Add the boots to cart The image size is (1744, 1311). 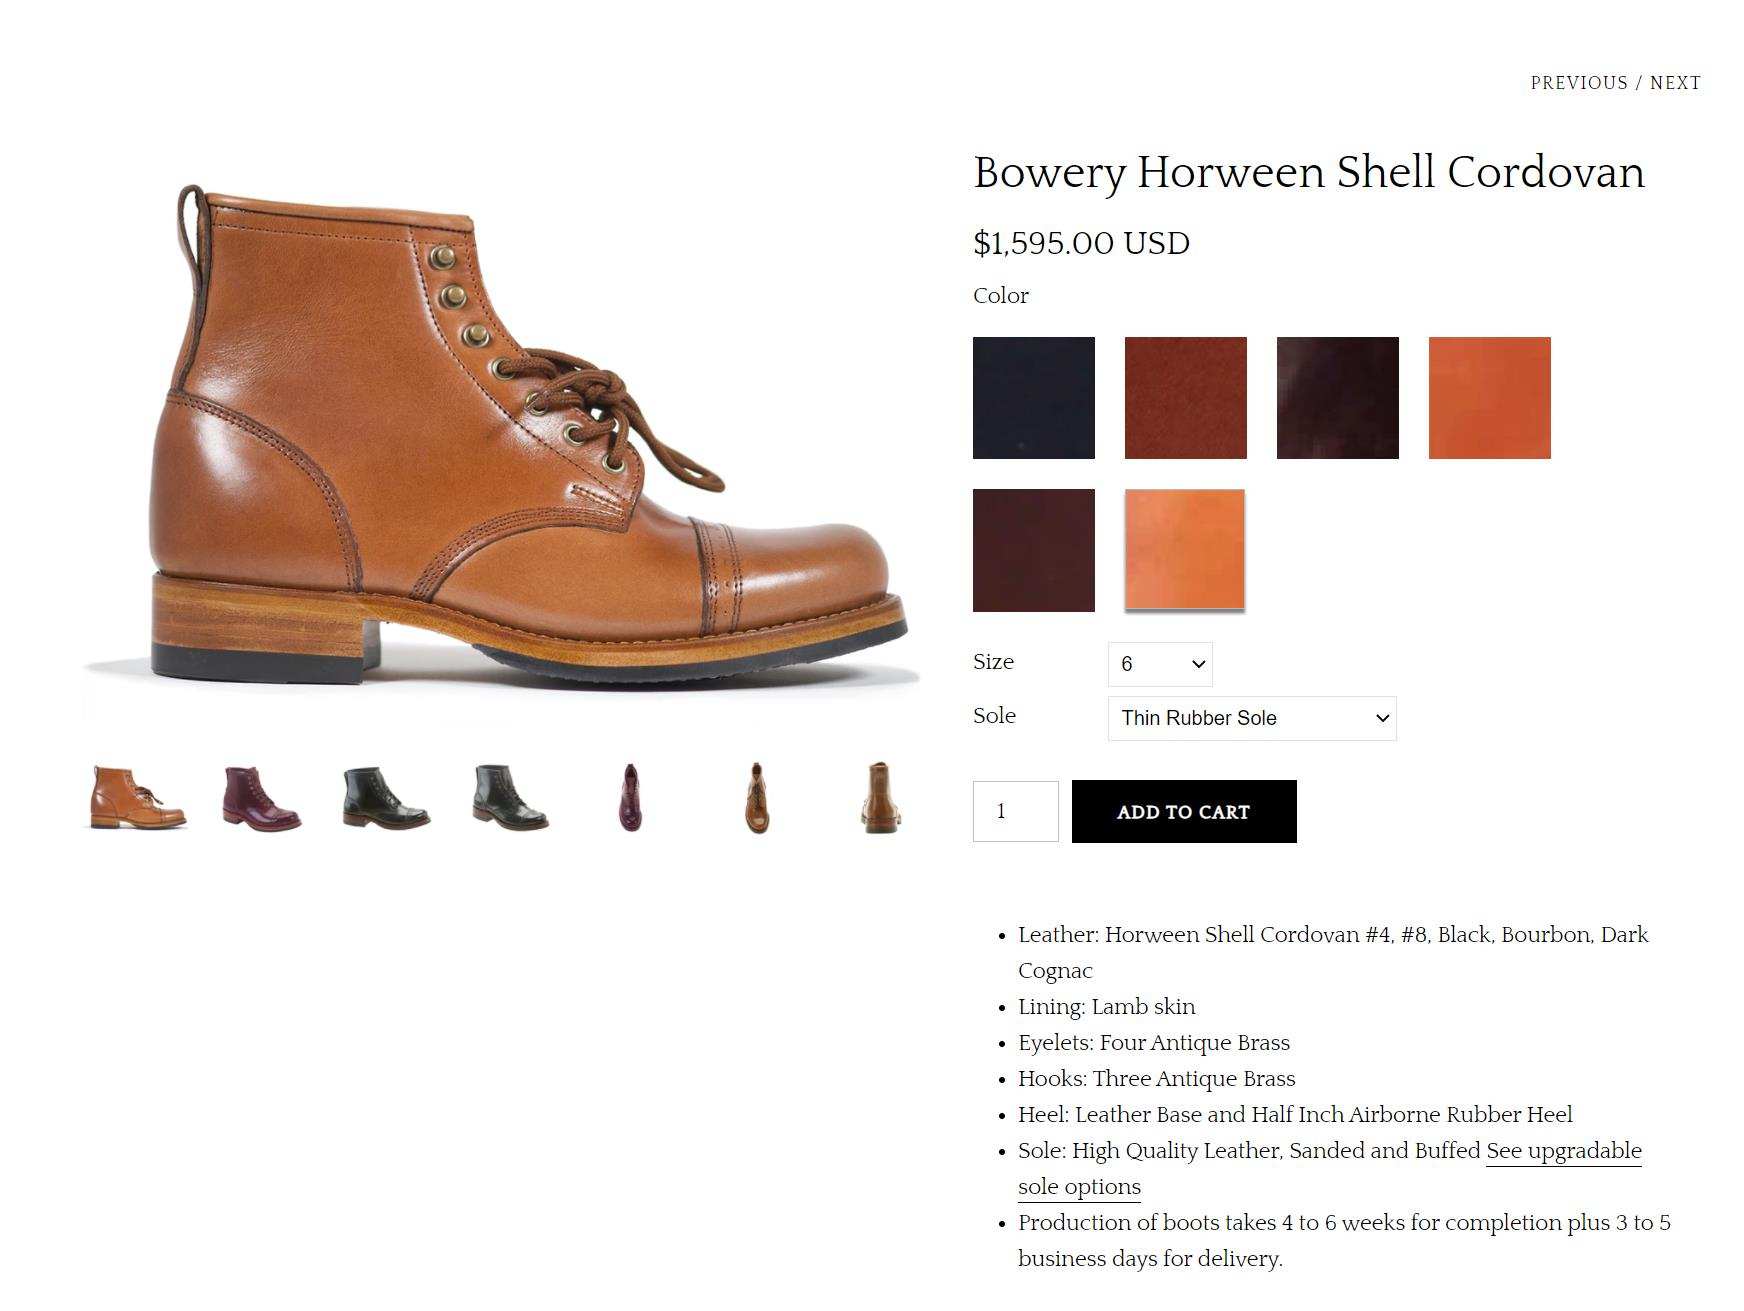point(1184,811)
